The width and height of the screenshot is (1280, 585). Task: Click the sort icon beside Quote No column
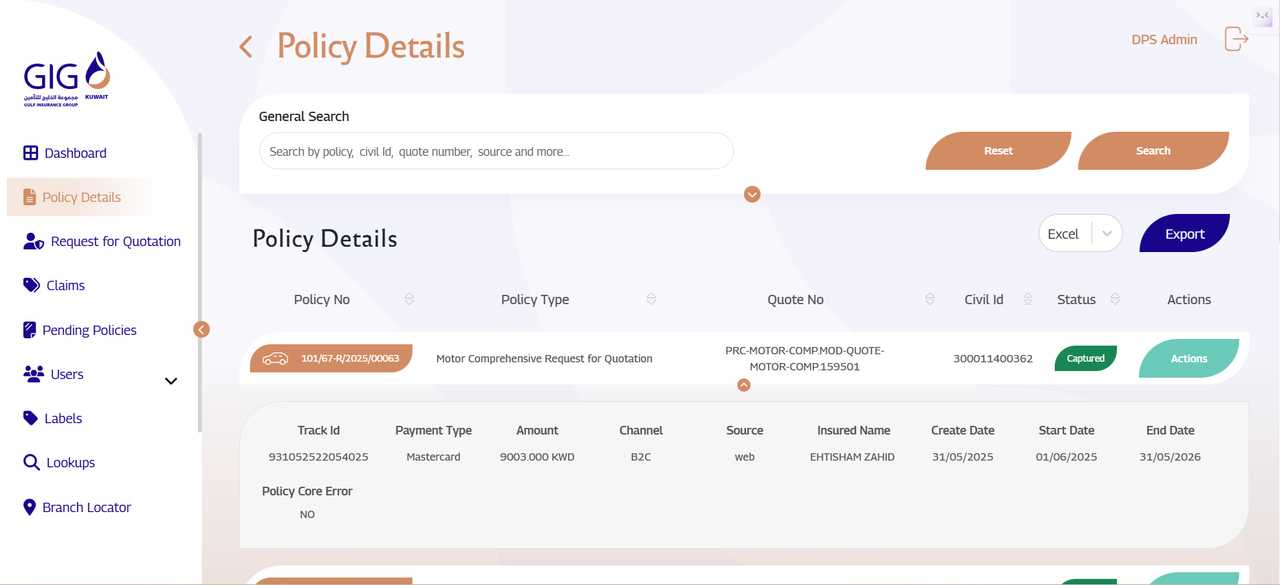[x=930, y=299]
